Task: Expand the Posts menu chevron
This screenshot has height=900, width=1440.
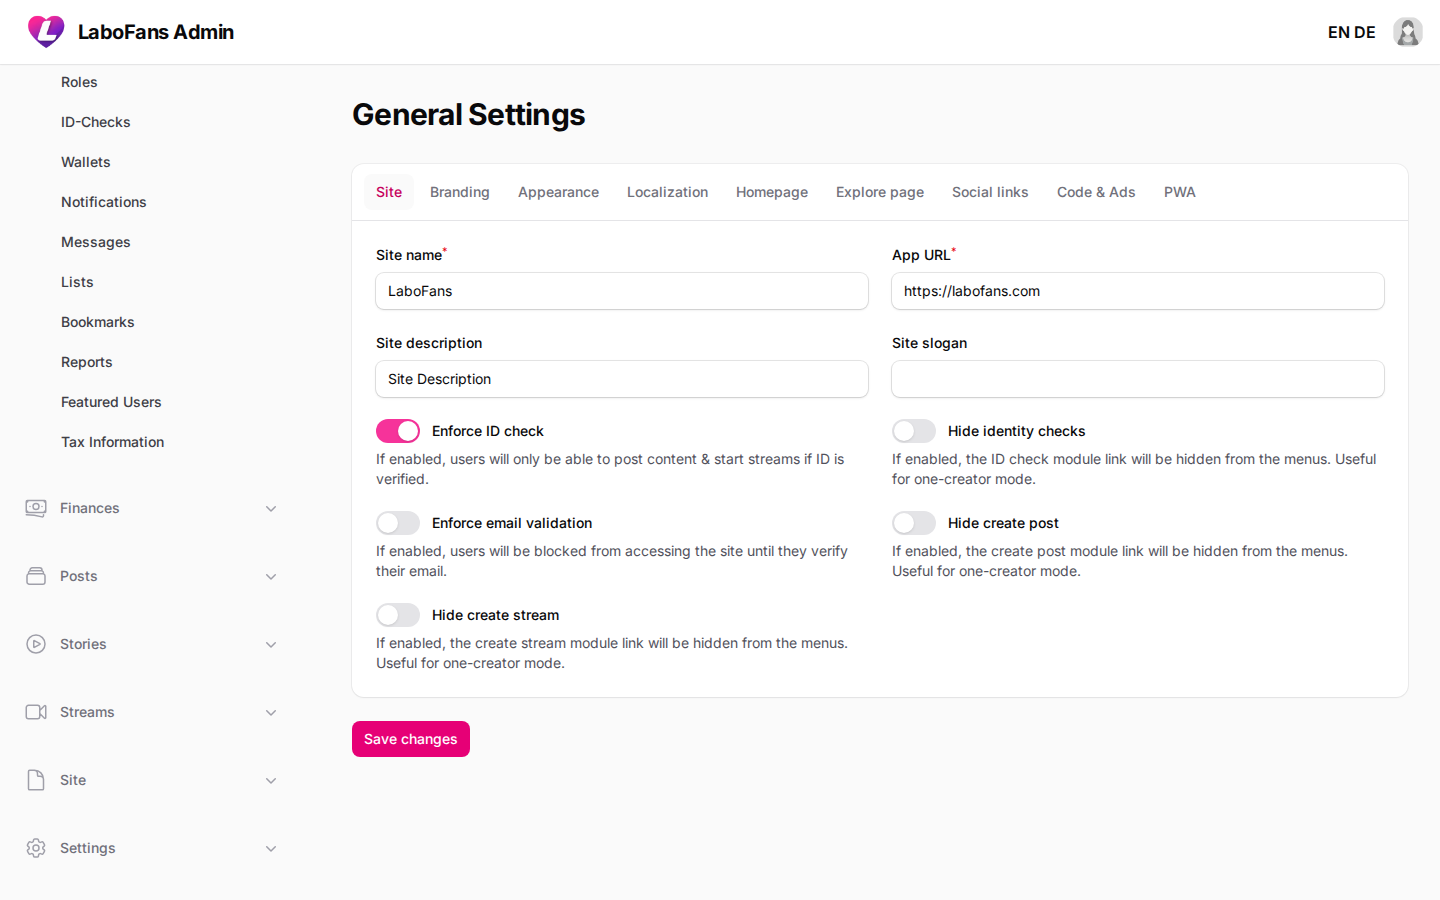Action: (271, 577)
